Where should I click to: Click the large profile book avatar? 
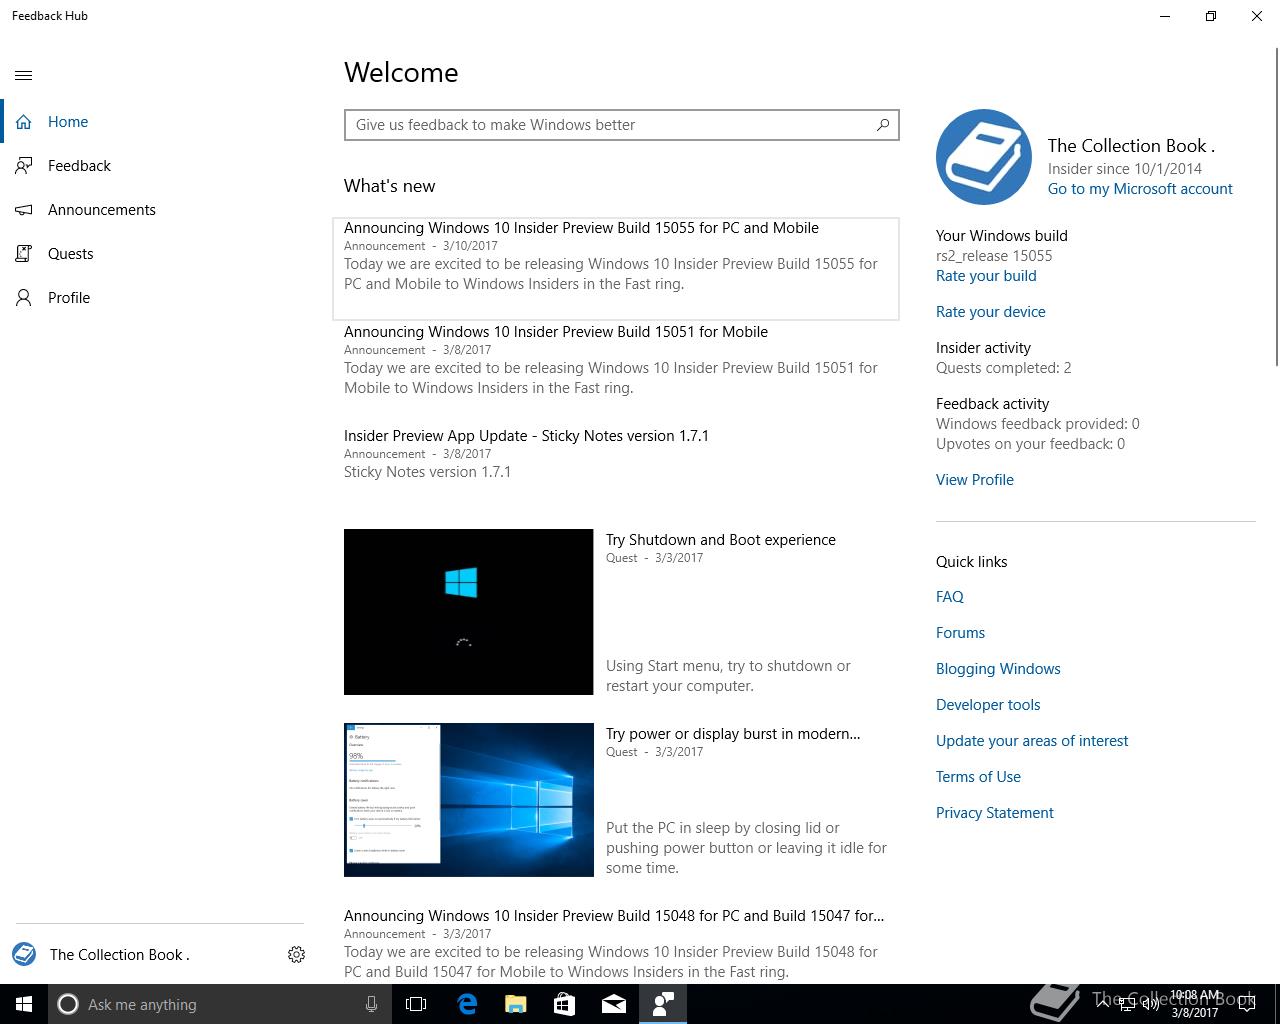pos(984,157)
